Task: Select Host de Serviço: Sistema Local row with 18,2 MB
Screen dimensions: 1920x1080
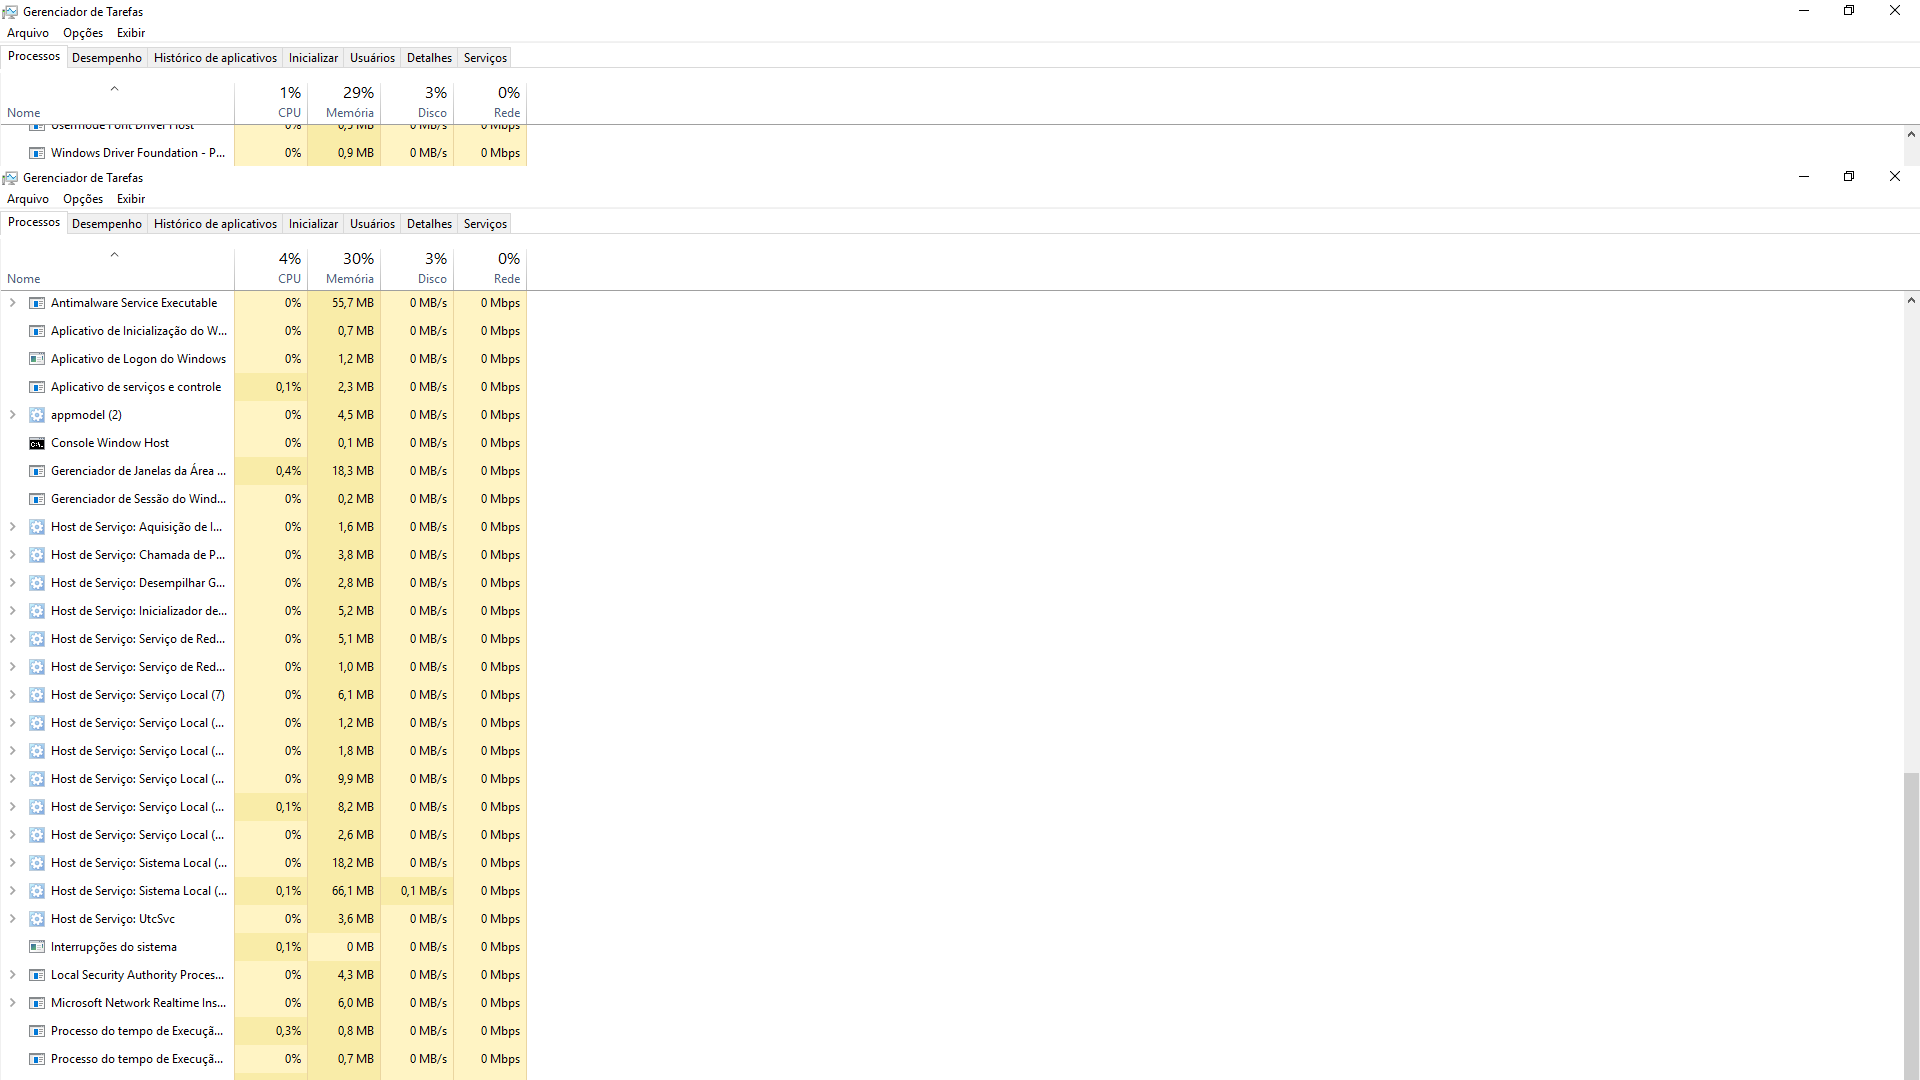Action: click(263, 863)
